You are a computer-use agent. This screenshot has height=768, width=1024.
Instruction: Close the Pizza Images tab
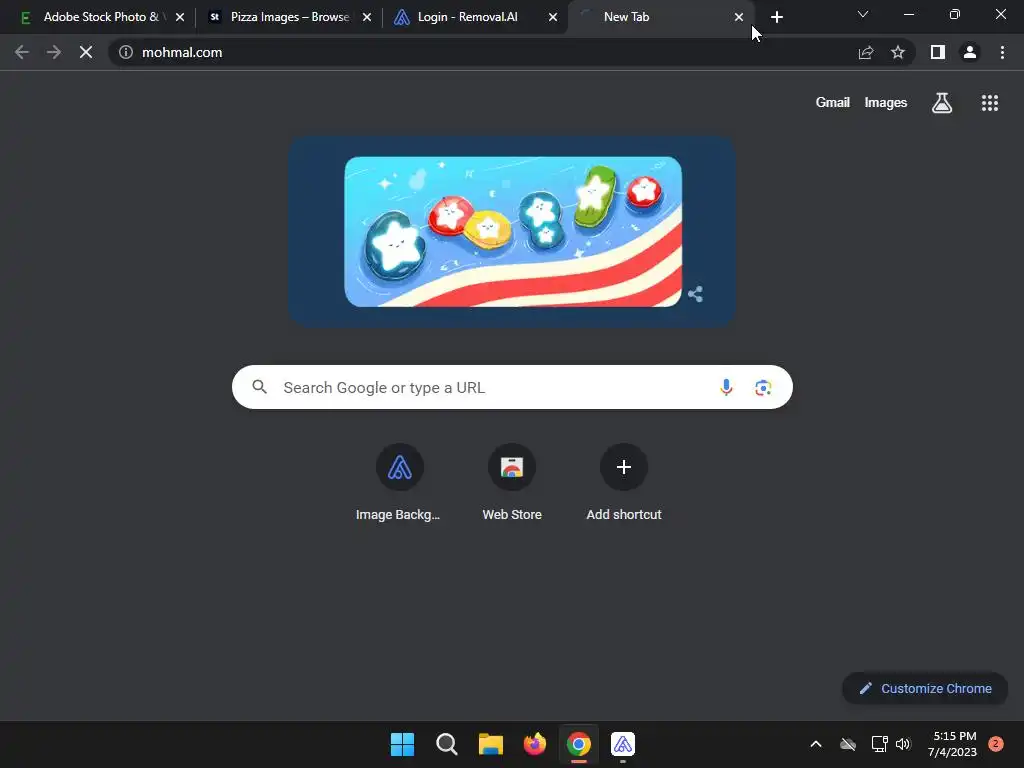367,17
